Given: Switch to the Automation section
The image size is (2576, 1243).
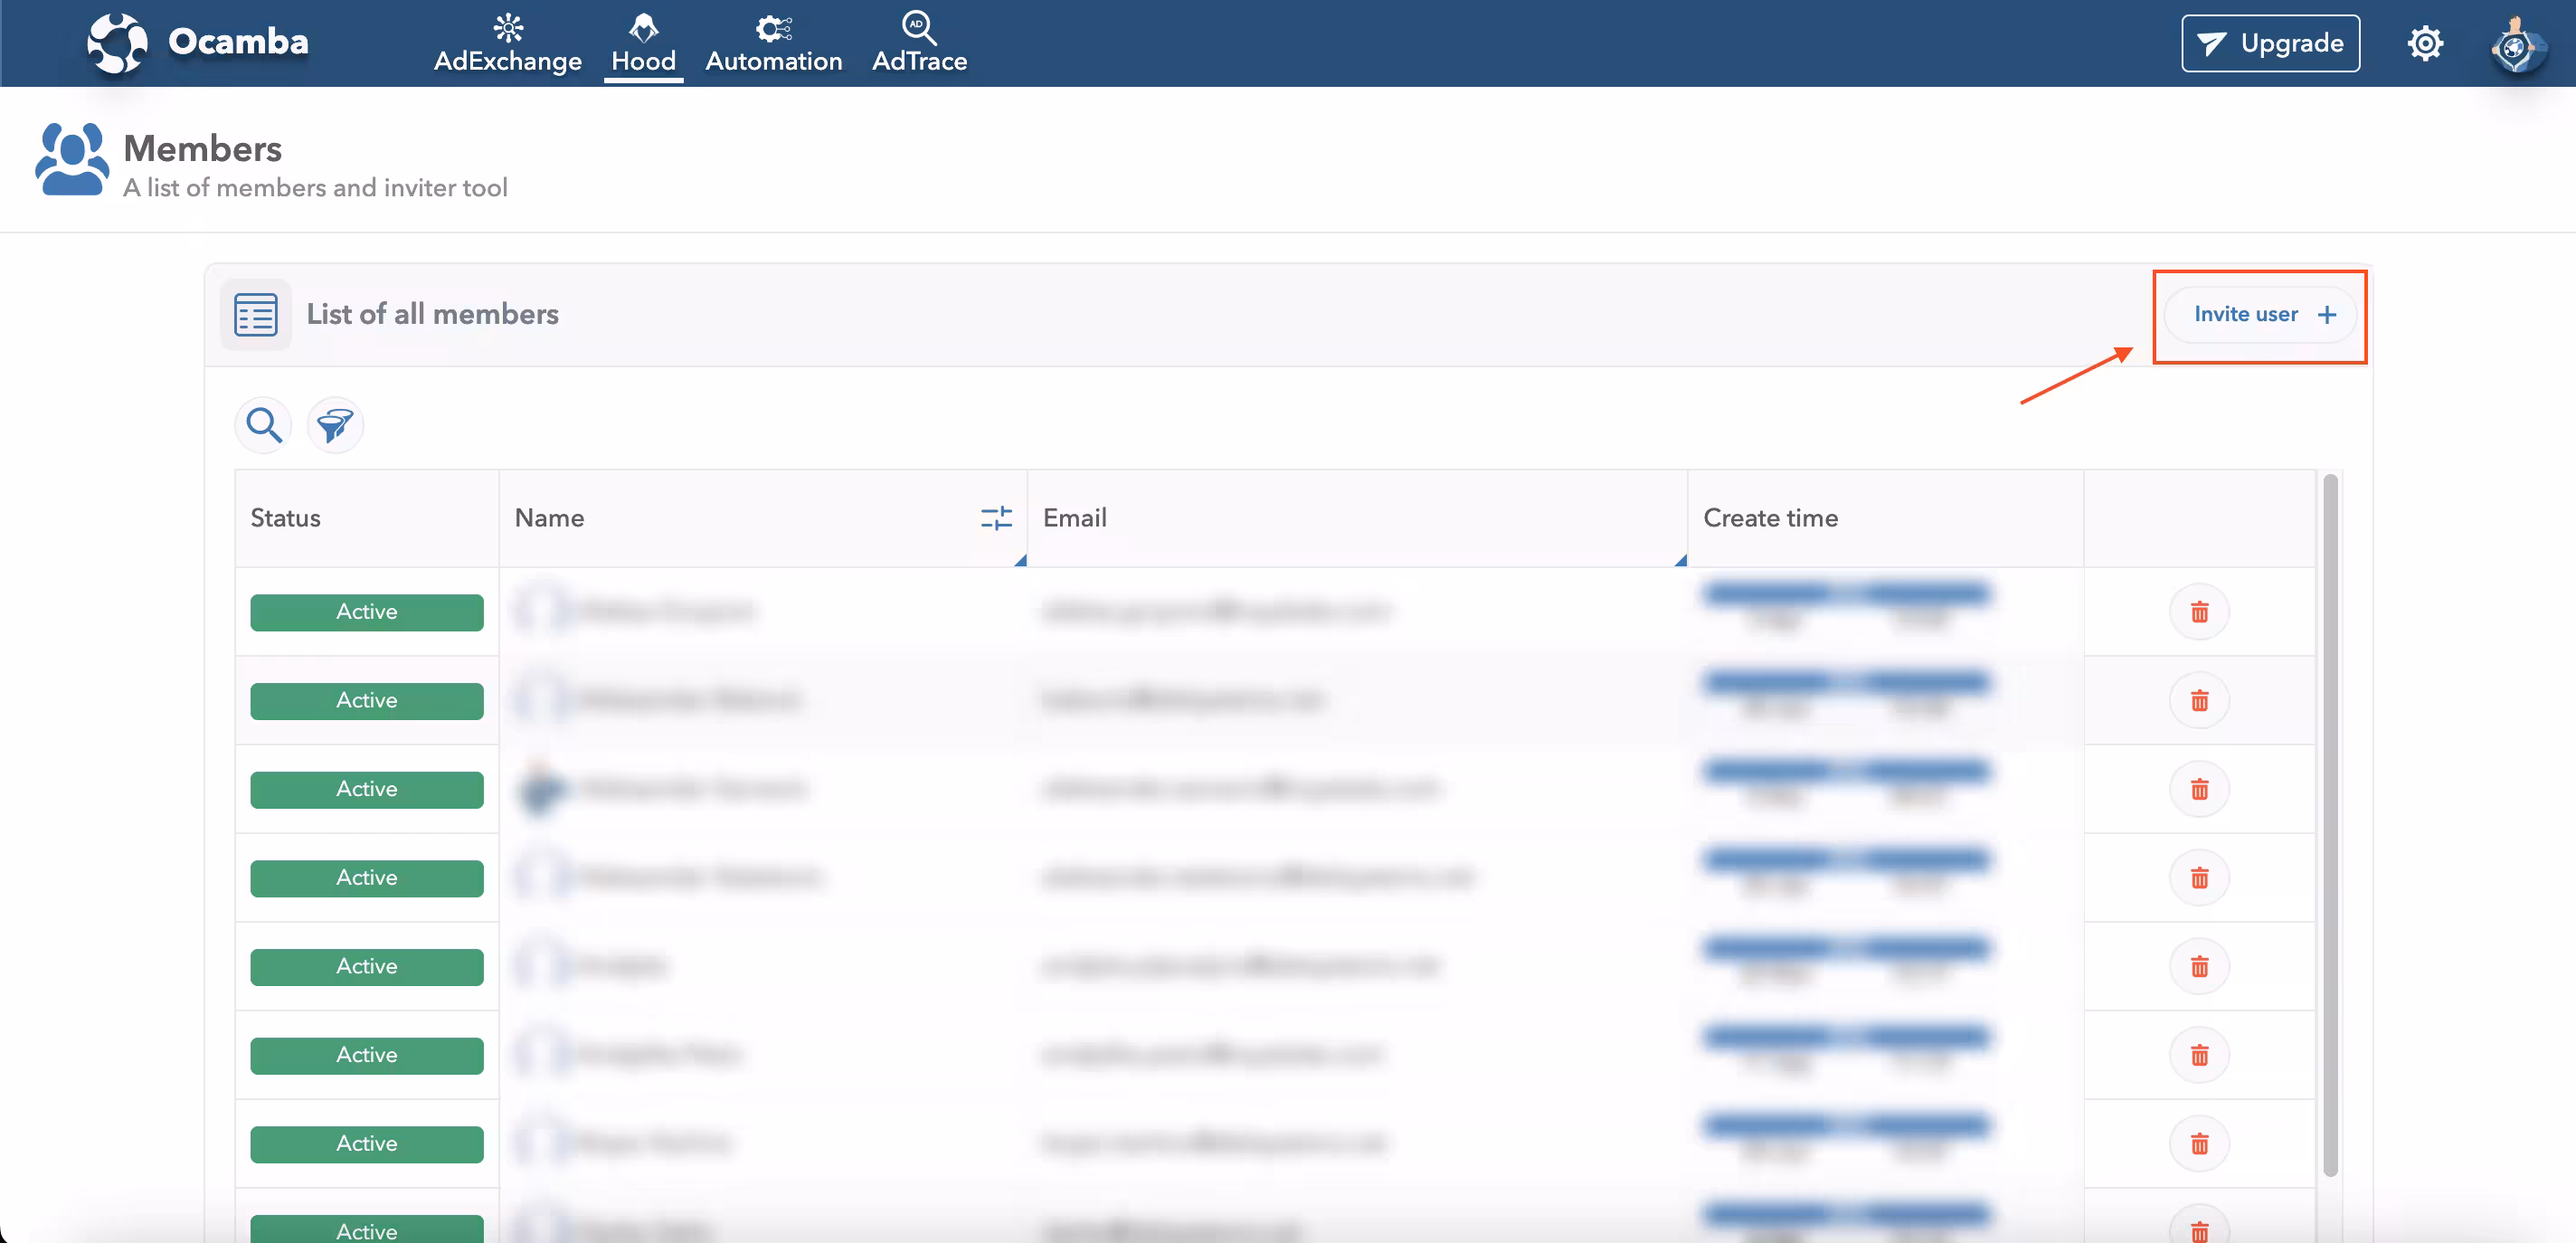Looking at the screenshot, I should click(x=773, y=43).
